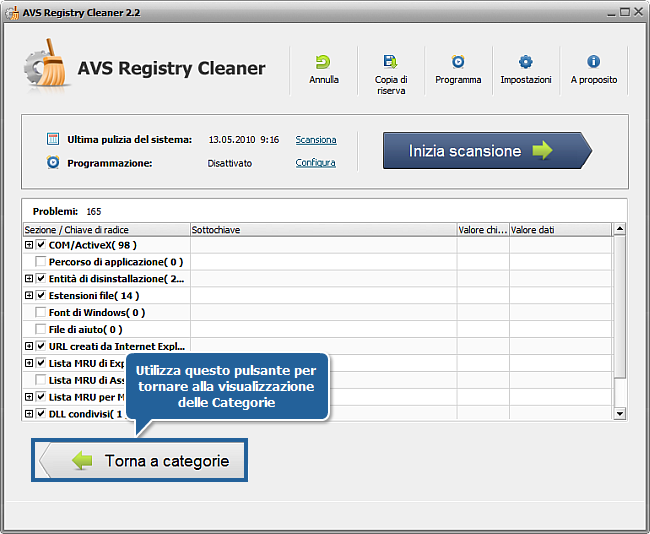Expand the COM/ActiveX category
The height and width of the screenshot is (534, 650).
tap(29, 245)
